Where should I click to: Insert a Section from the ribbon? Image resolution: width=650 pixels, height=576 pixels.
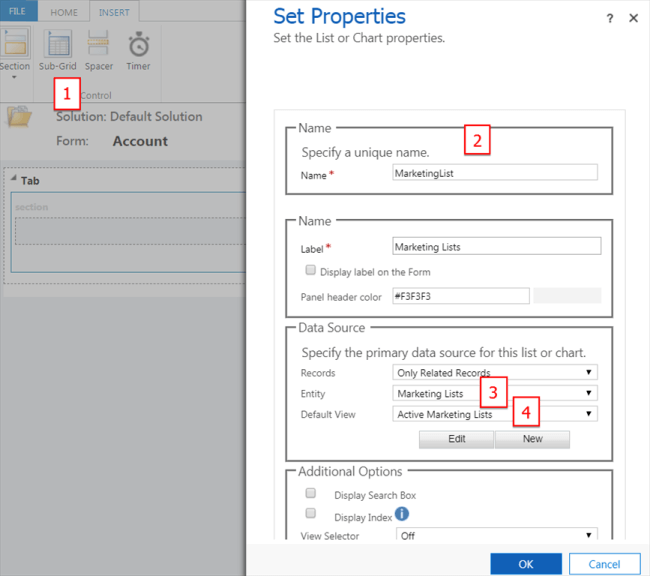click(15, 48)
